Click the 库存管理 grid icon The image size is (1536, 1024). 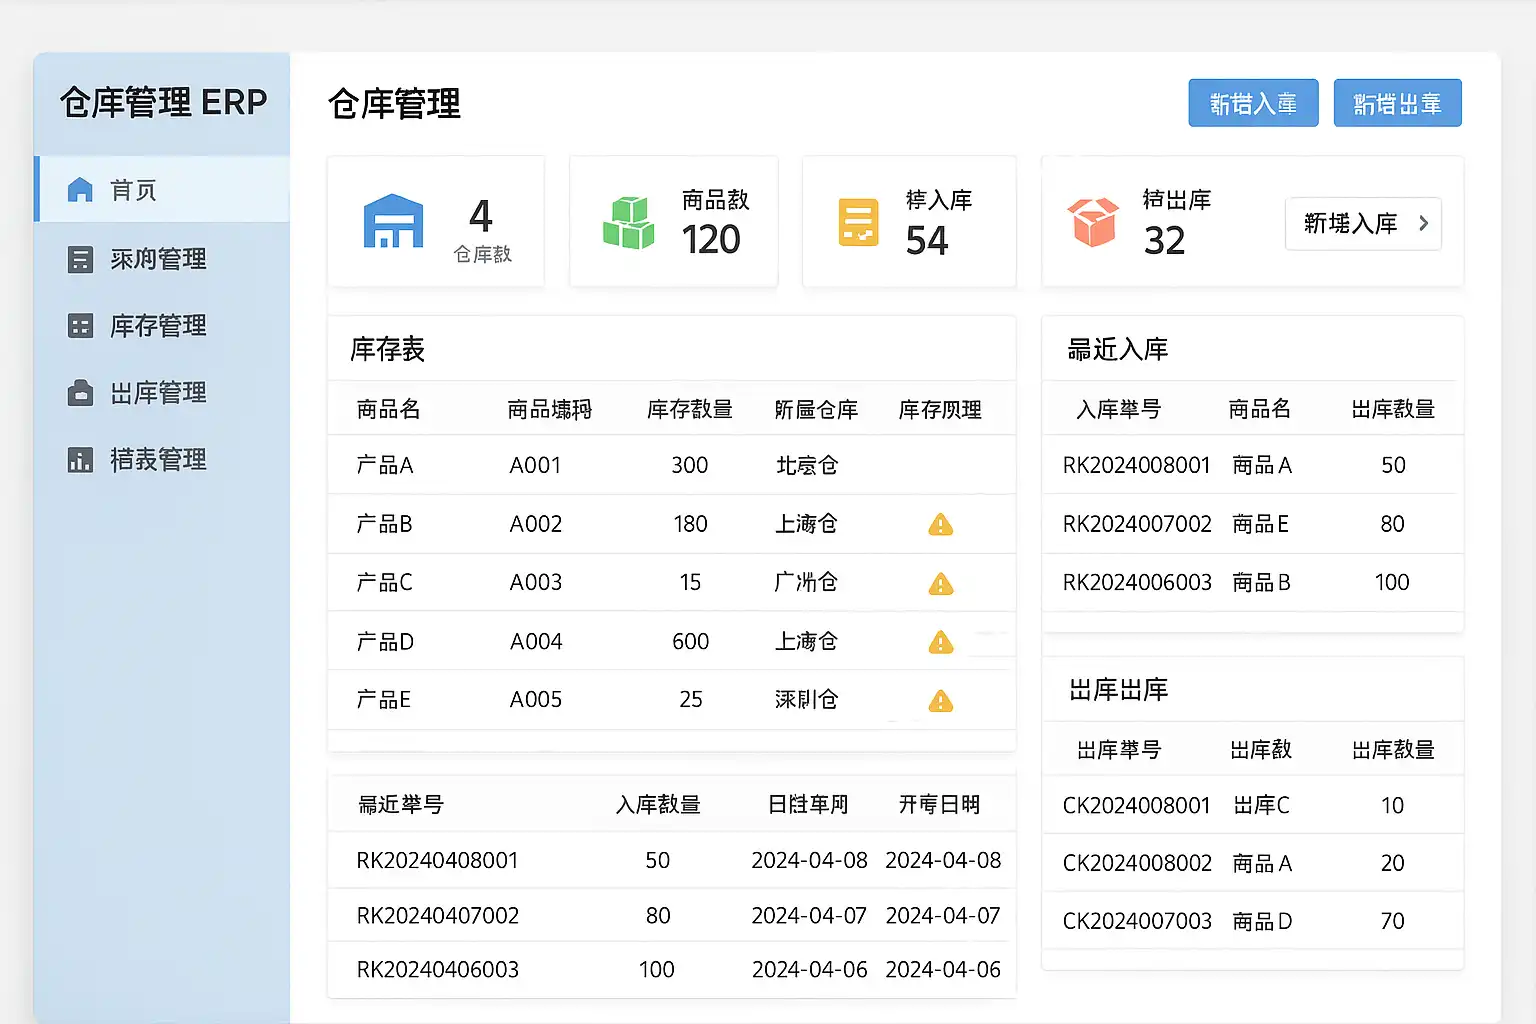(x=80, y=326)
